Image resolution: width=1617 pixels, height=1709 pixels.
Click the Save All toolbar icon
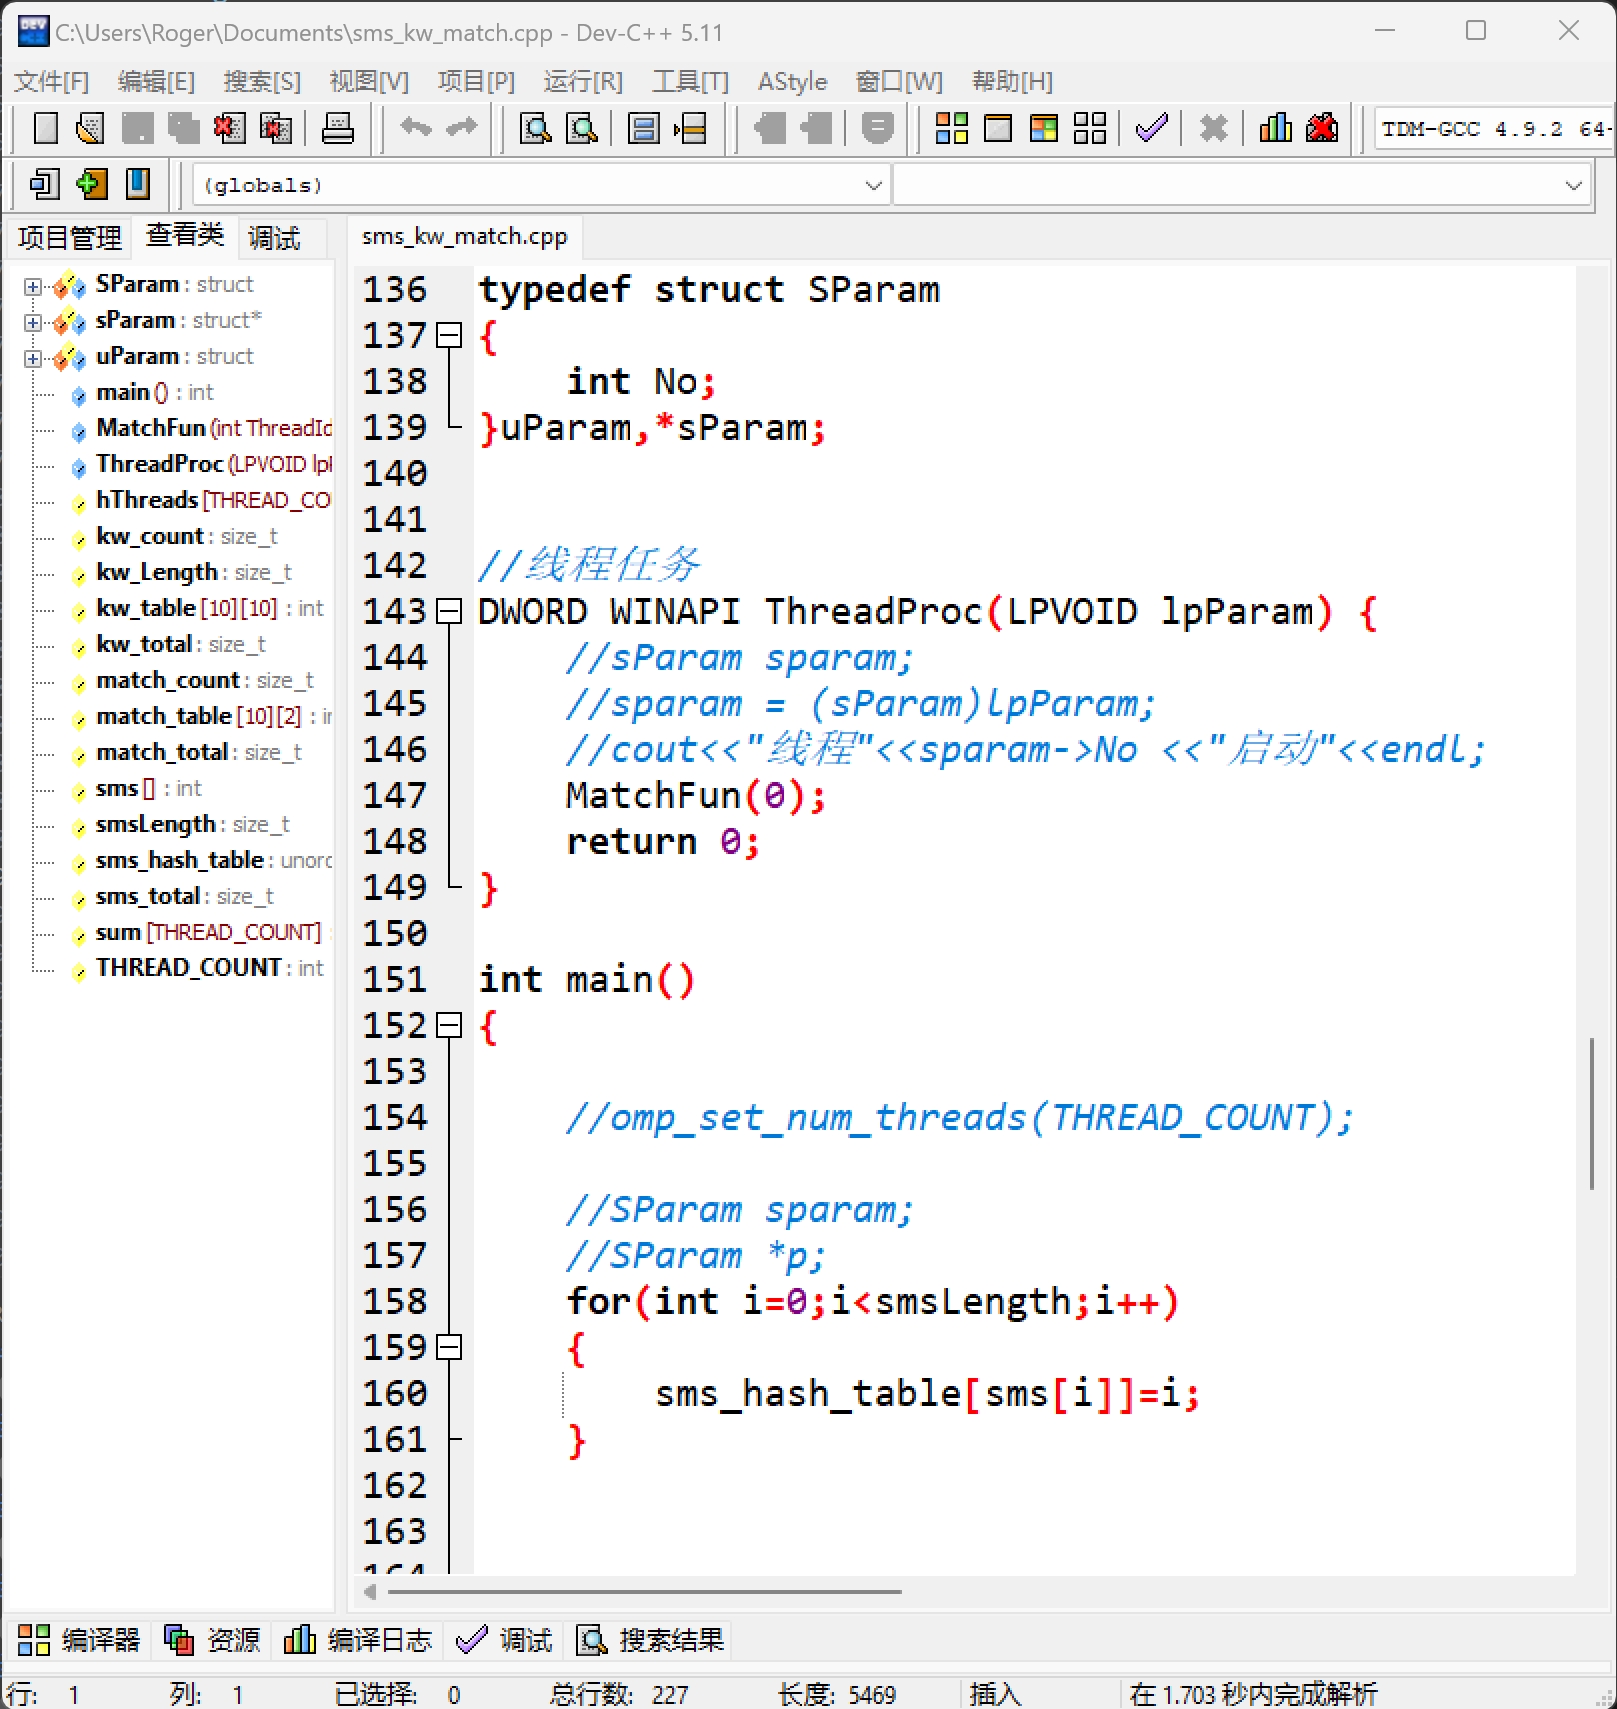click(x=183, y=128)
